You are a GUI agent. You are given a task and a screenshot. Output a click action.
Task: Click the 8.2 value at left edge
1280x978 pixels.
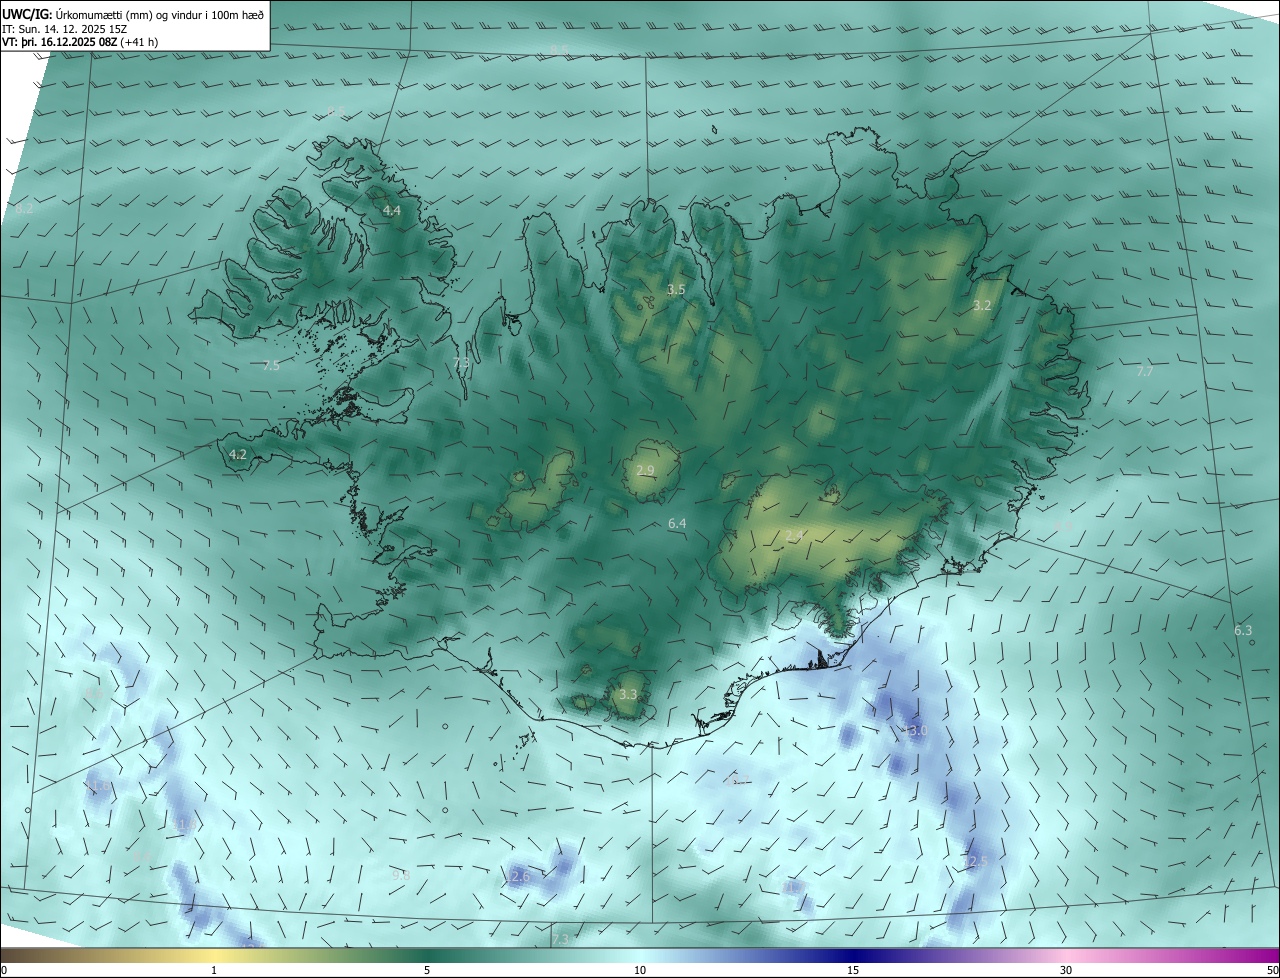coord(24,209)
